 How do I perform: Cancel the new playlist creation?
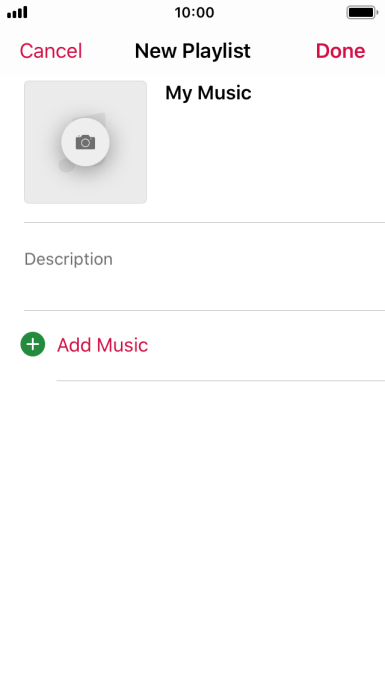pos(51,51)
